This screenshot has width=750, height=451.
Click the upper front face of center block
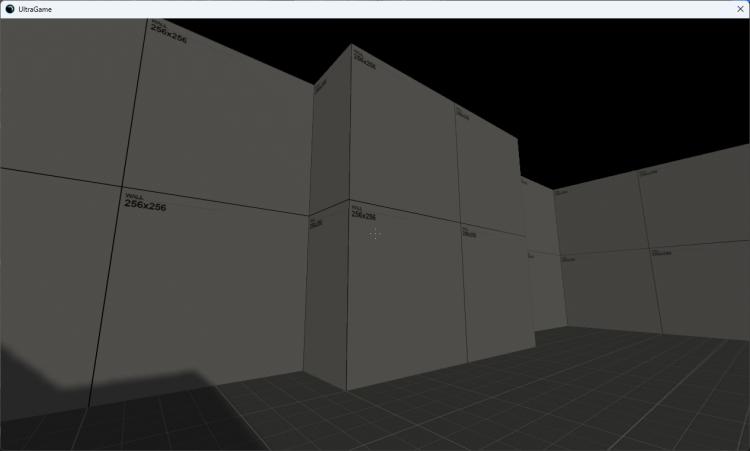point(400,130)
